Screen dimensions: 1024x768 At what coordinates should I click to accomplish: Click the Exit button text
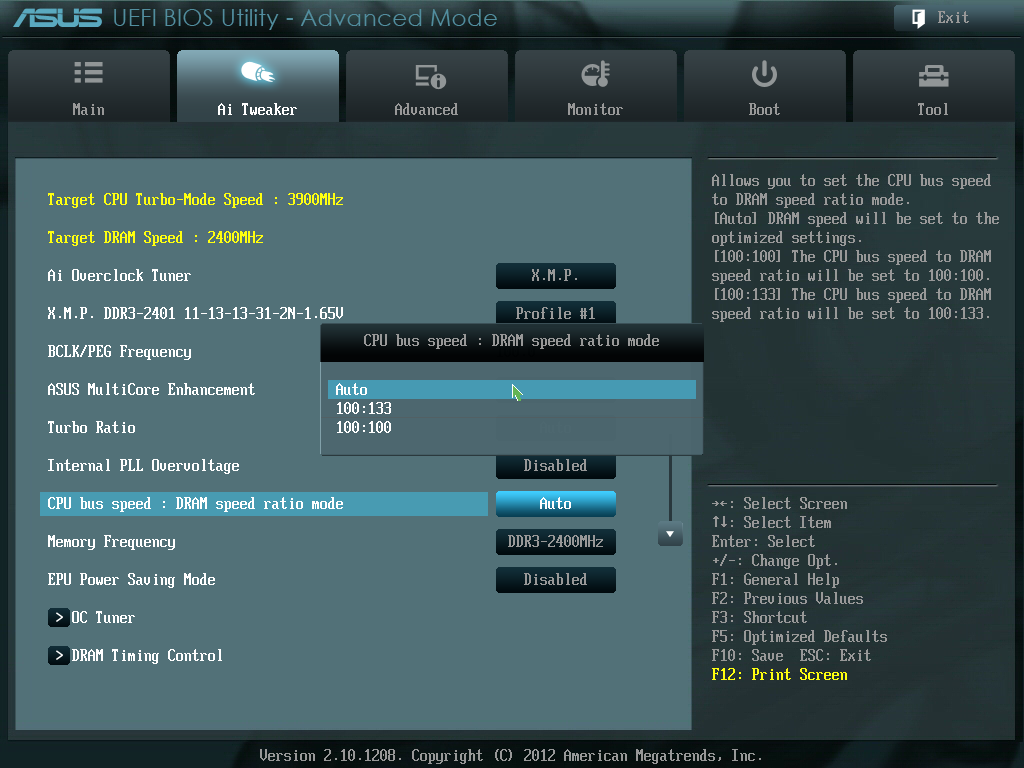coord(953,18)
